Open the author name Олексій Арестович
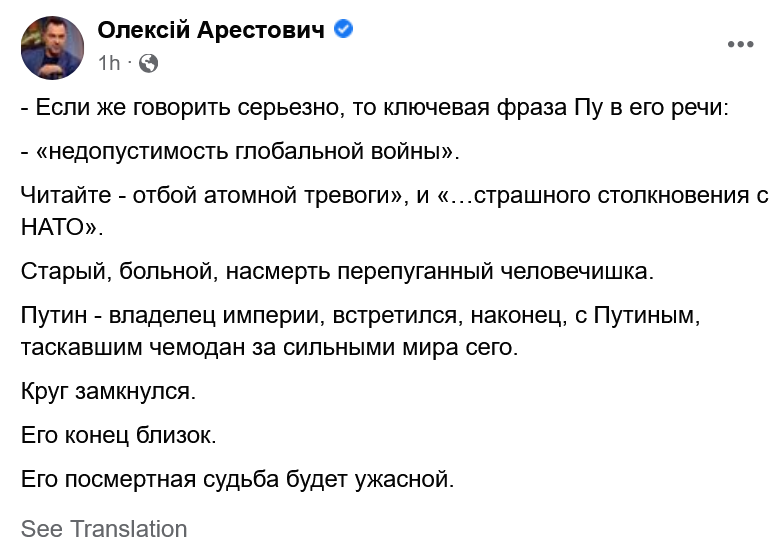 211,30
